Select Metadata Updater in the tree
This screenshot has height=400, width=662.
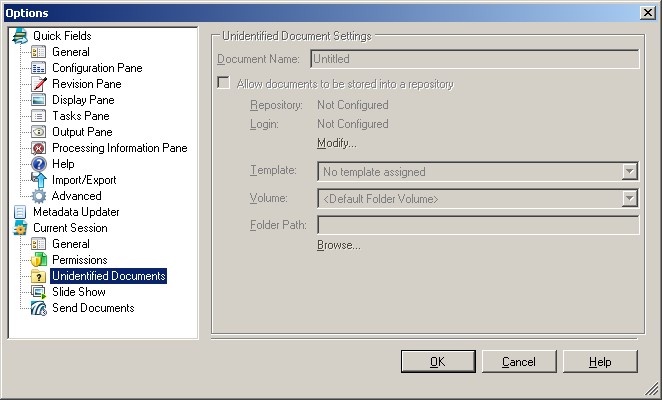[x=76, y=212]
